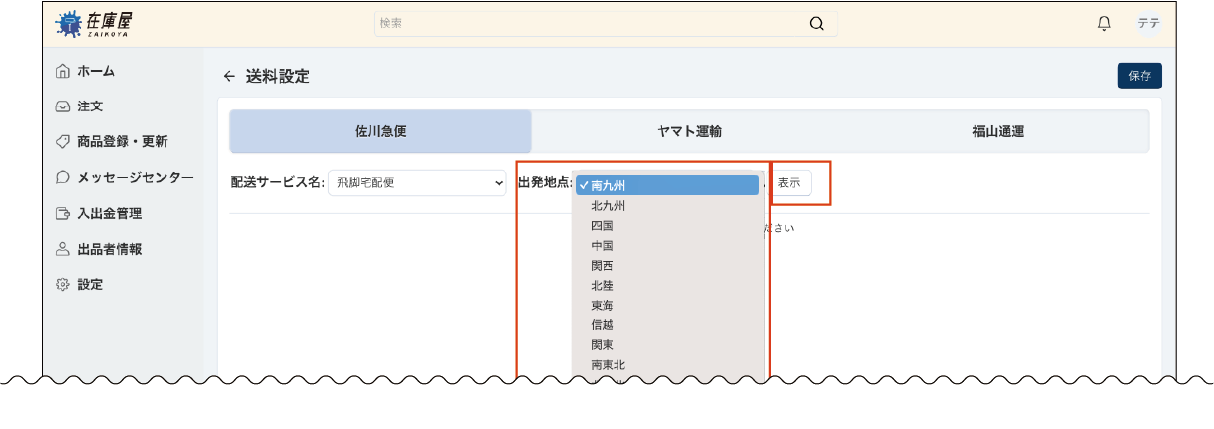Open the 配送サービス名 dropdown
The width and height of the screenshot is (1214, 429).
coord(417,183)
